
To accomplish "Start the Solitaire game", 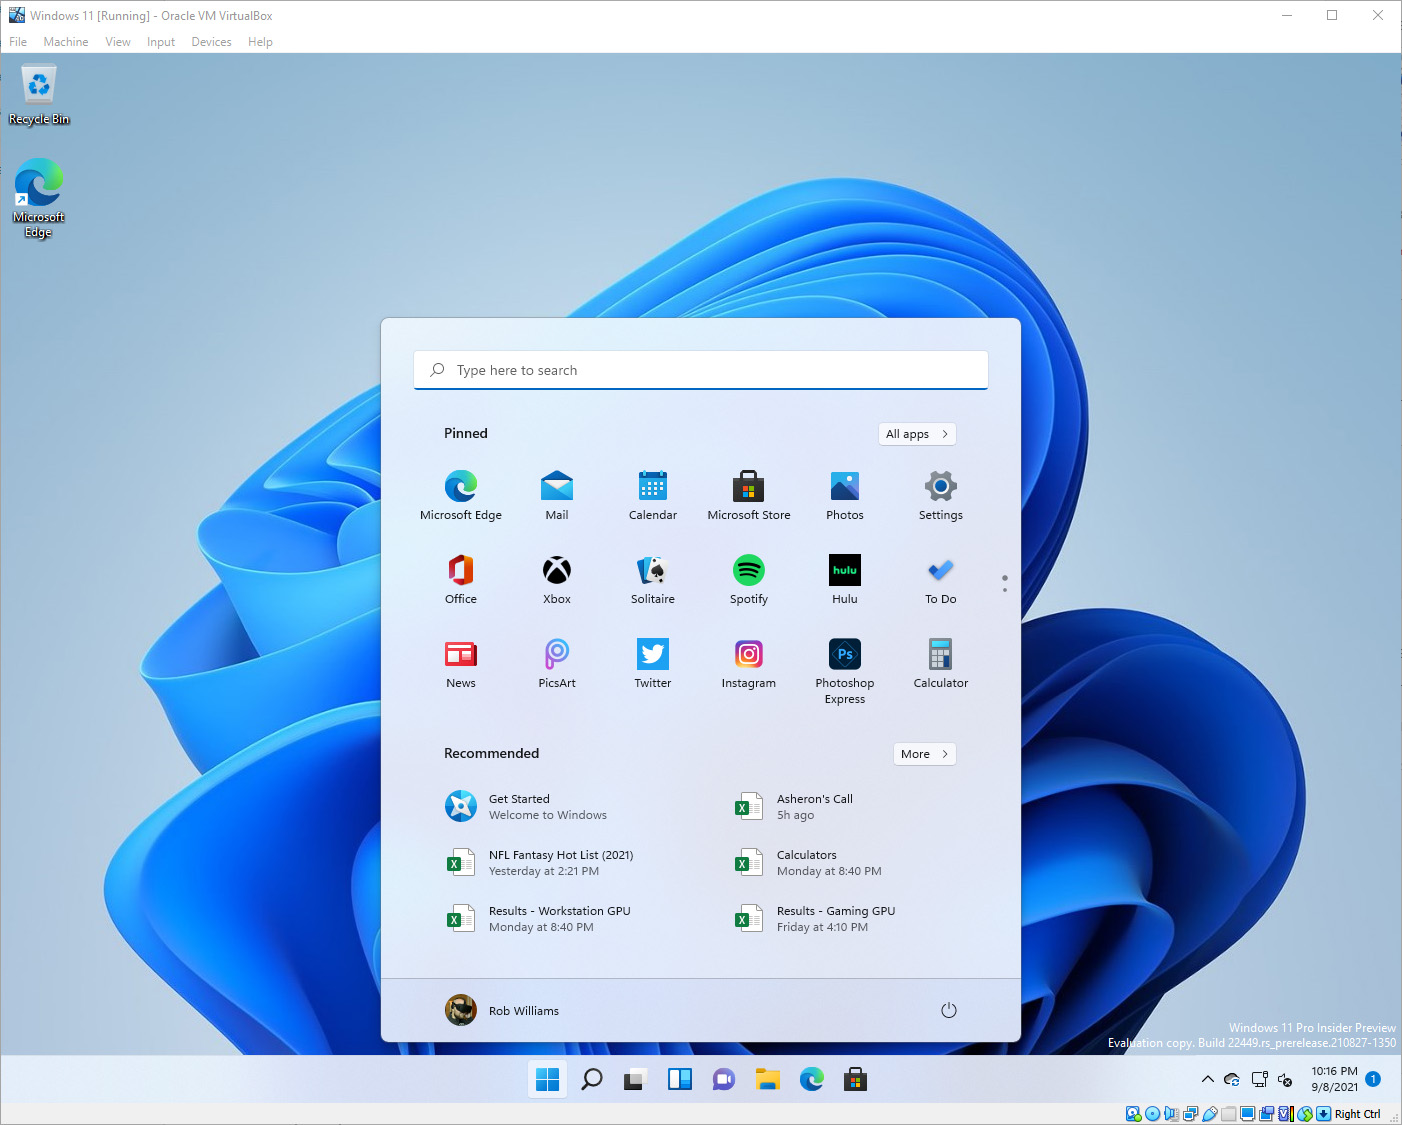I will tap(653, 579).
